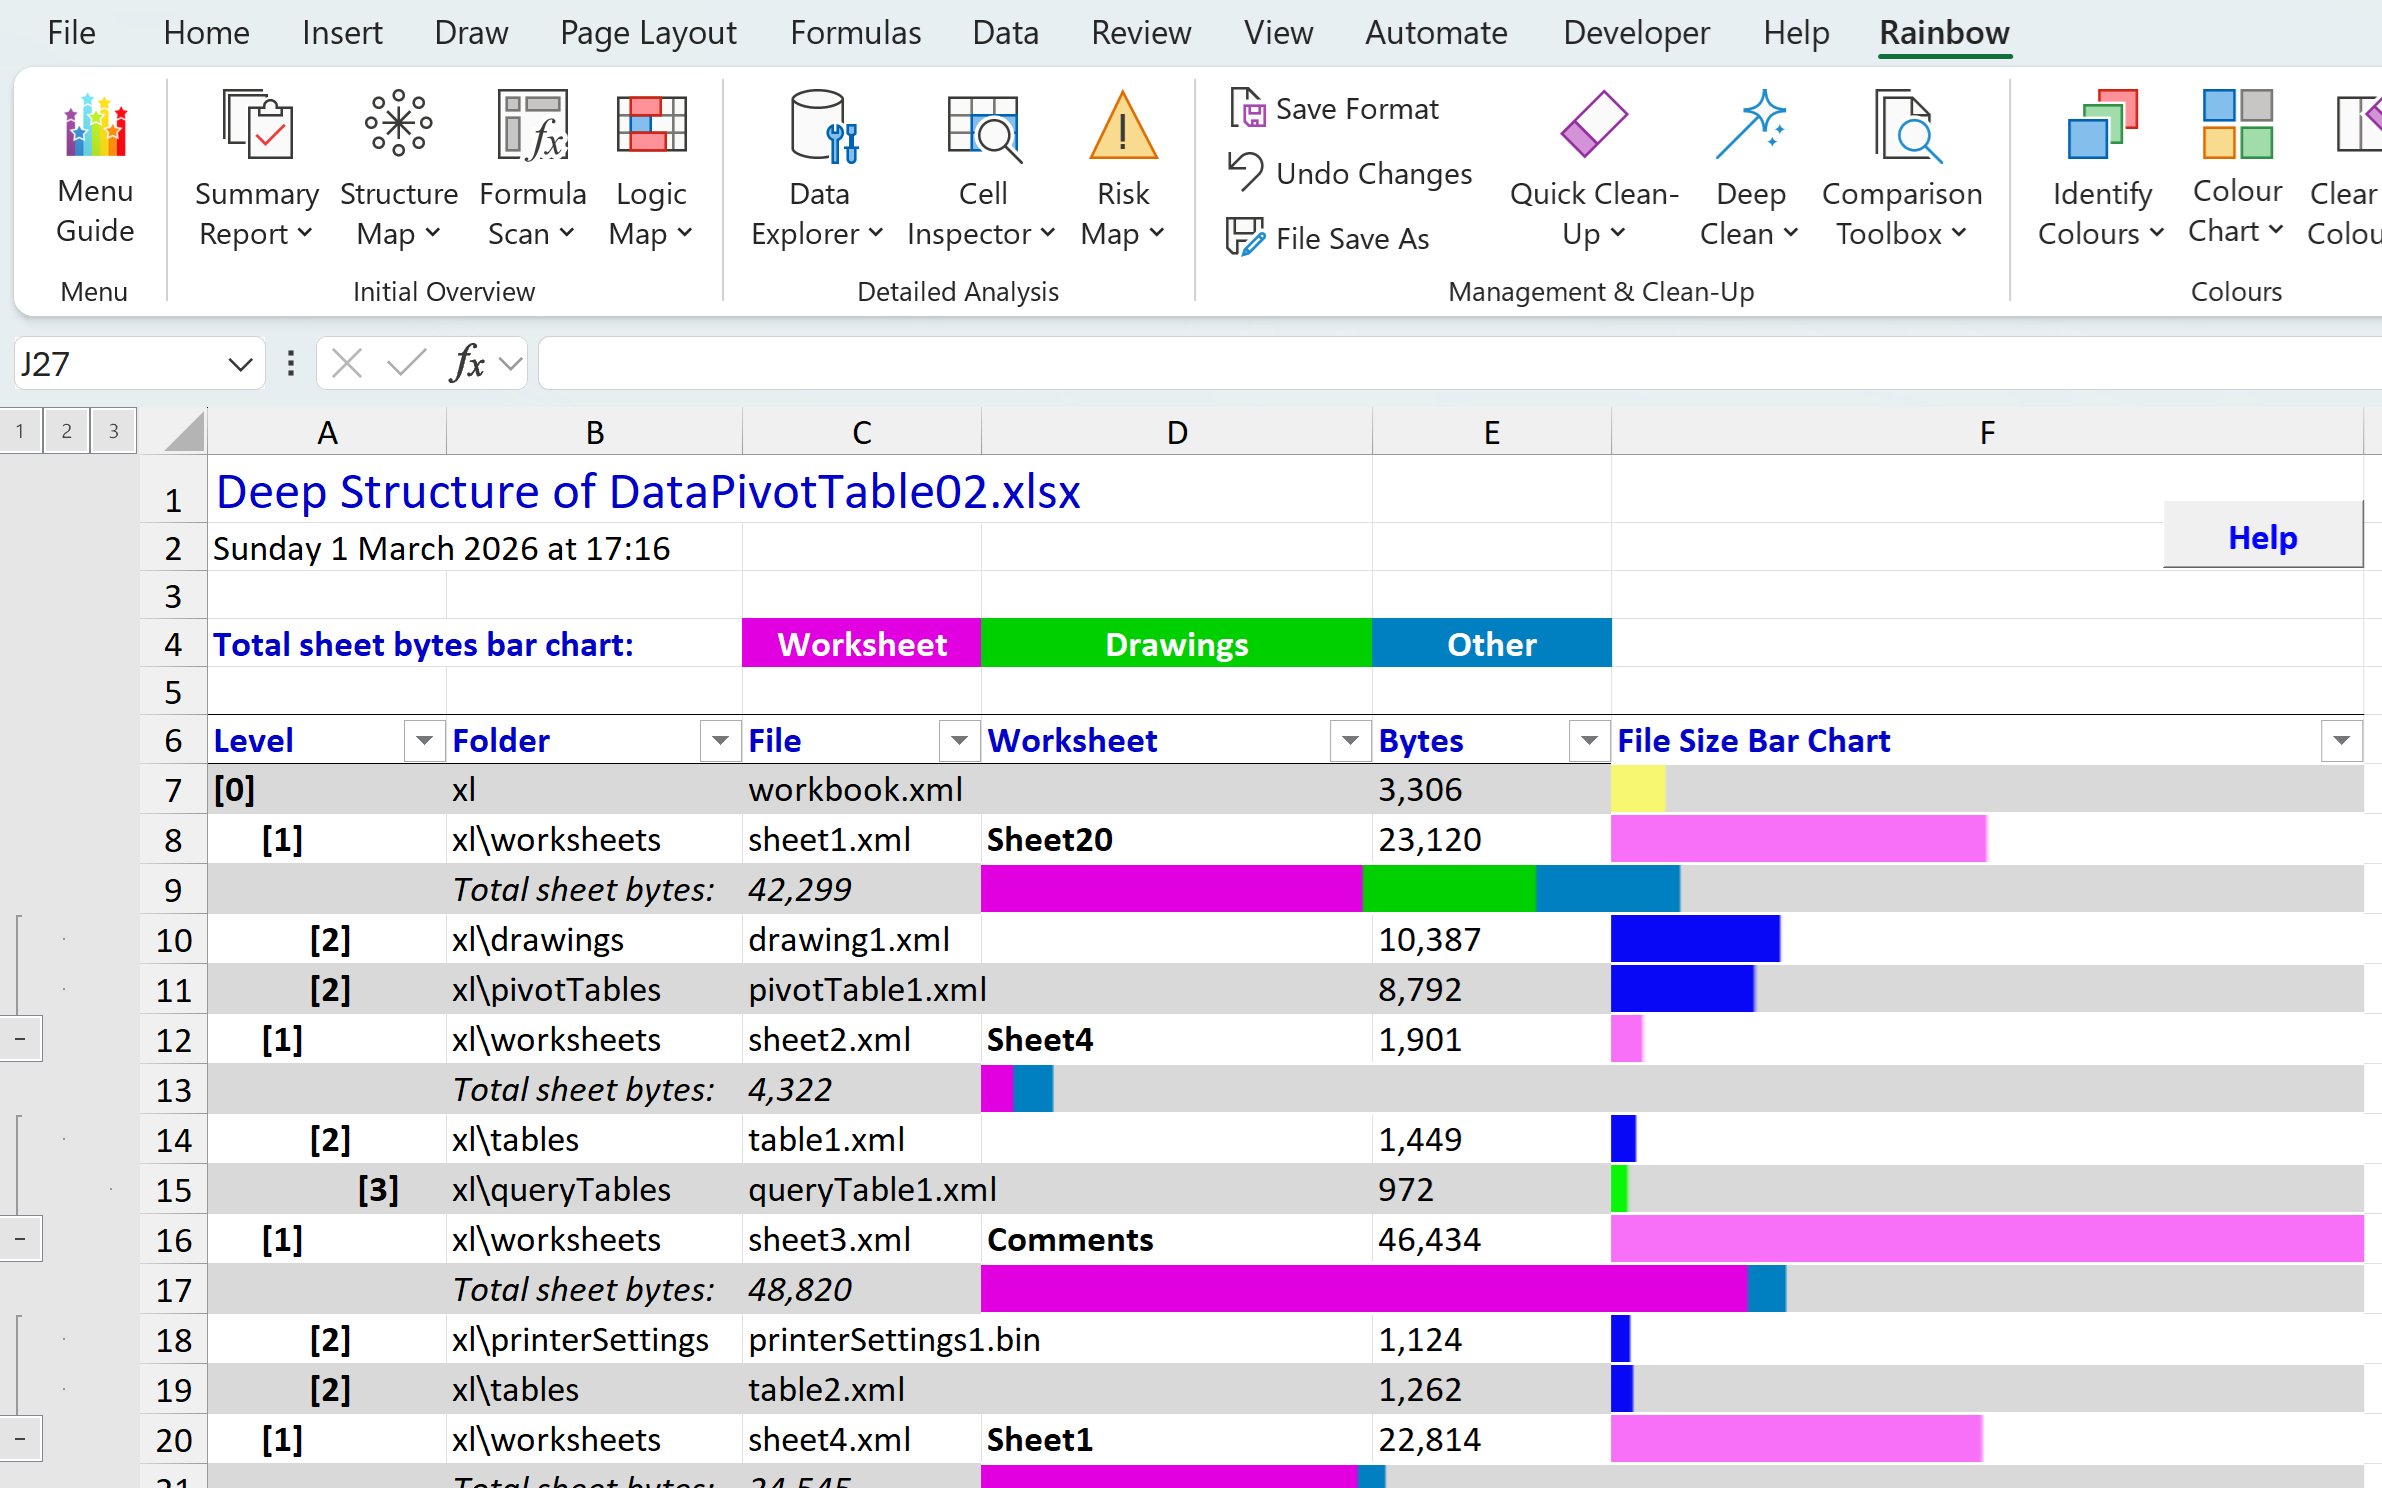The width and height of the screenshot is (2382, 1488).
Task: Show outline level 2
Action: coord(66,431)
